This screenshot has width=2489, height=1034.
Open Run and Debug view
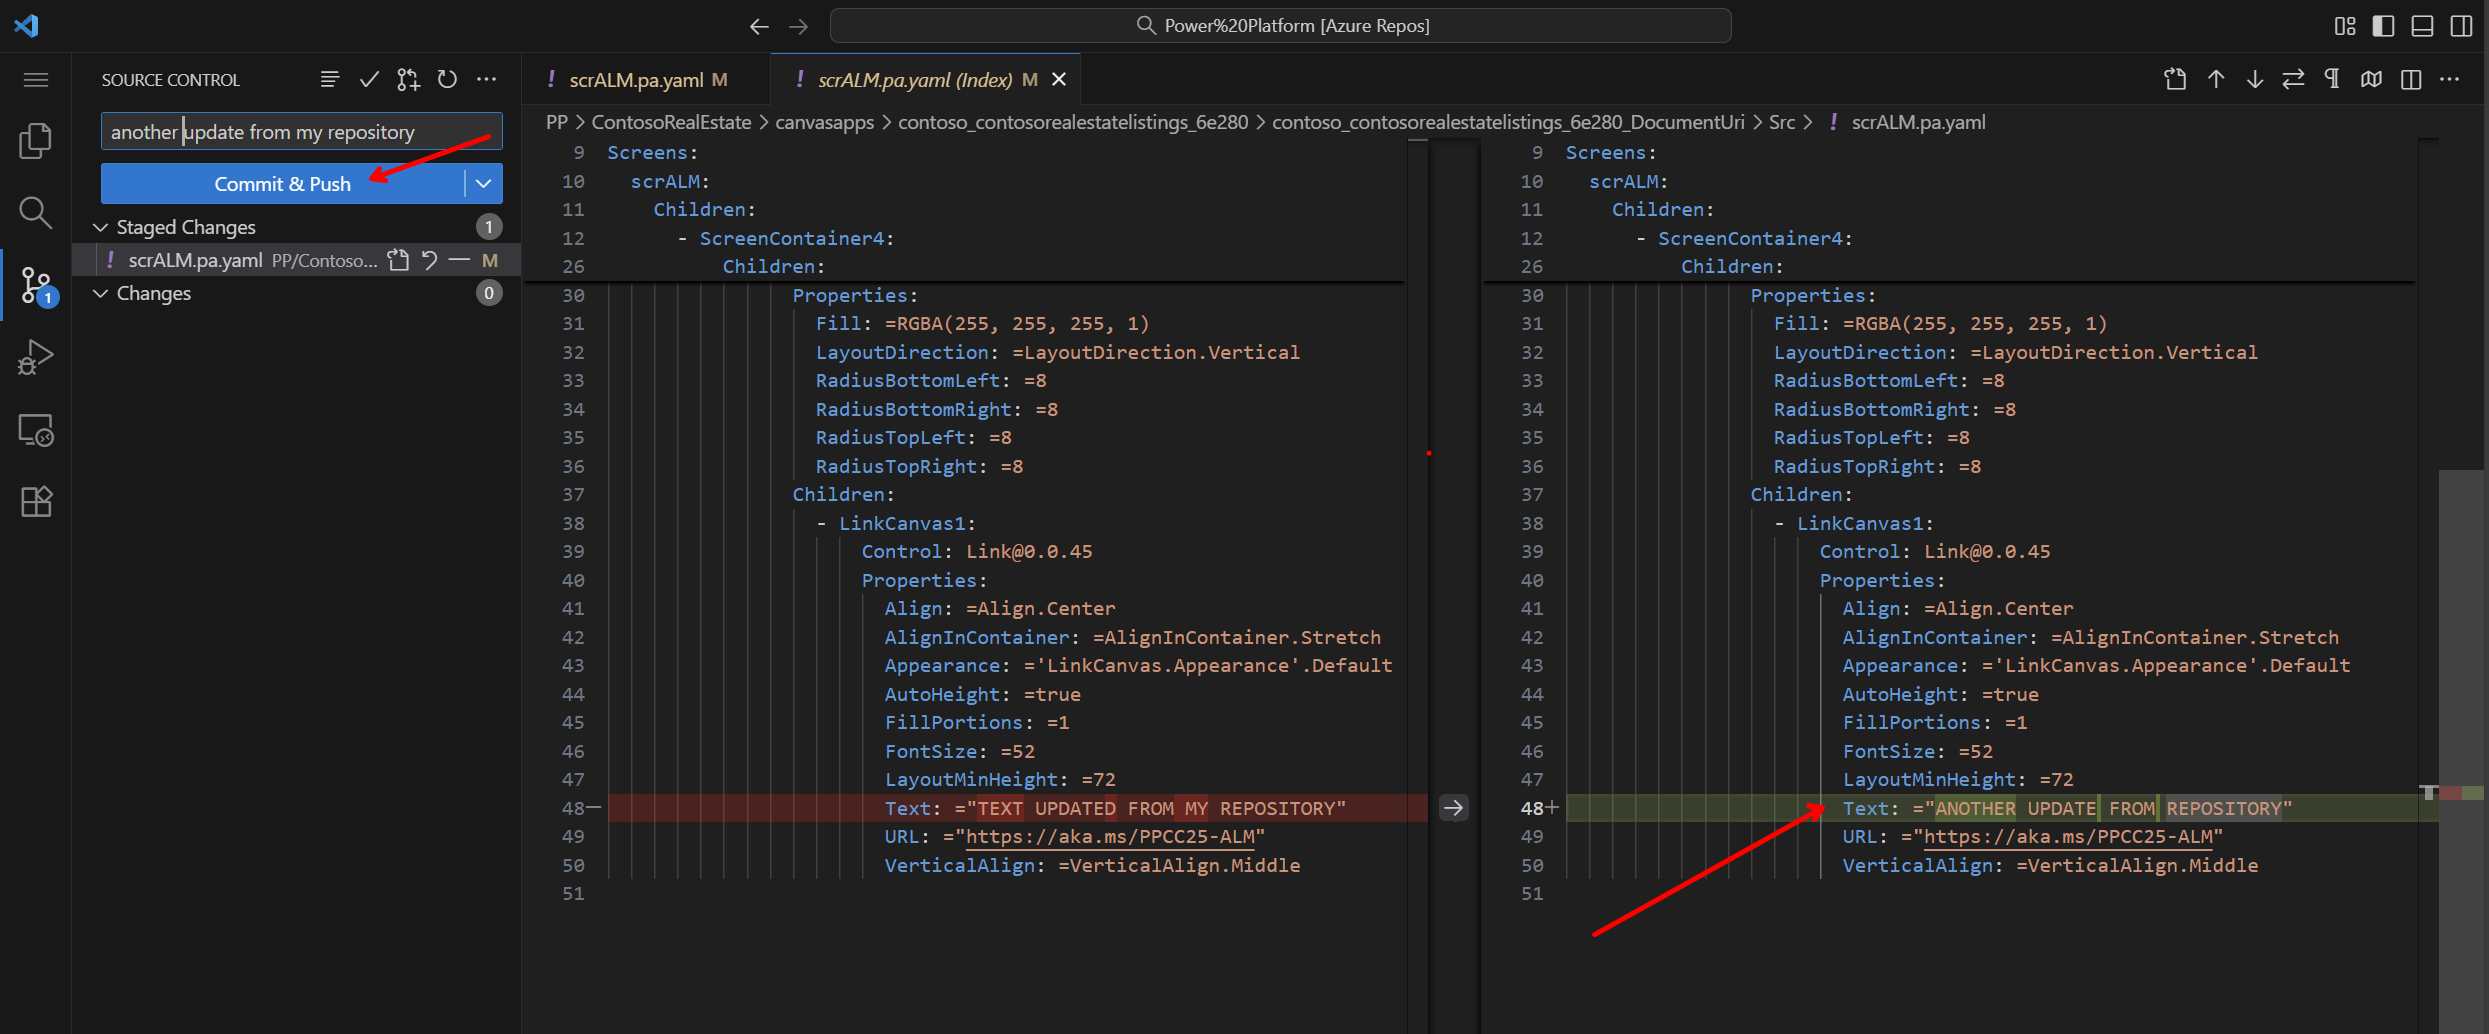pos(35,357)
